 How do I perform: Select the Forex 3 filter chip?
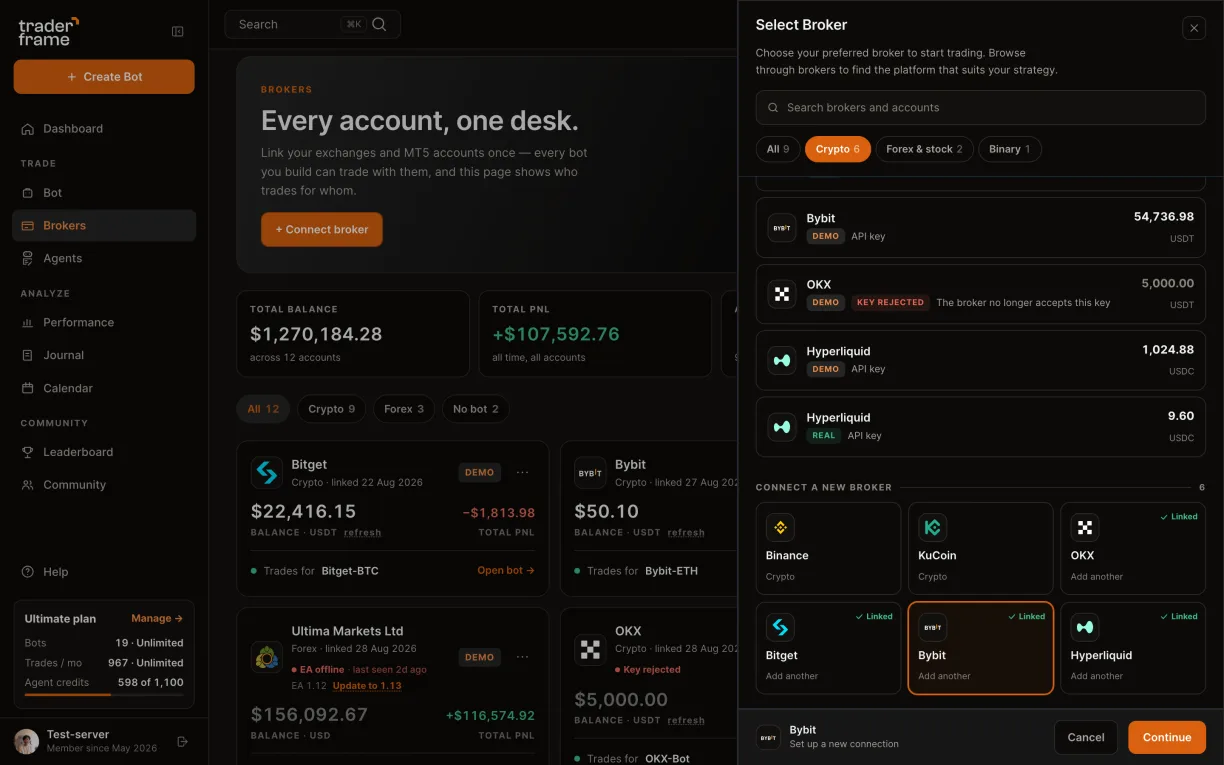point(404,409)
